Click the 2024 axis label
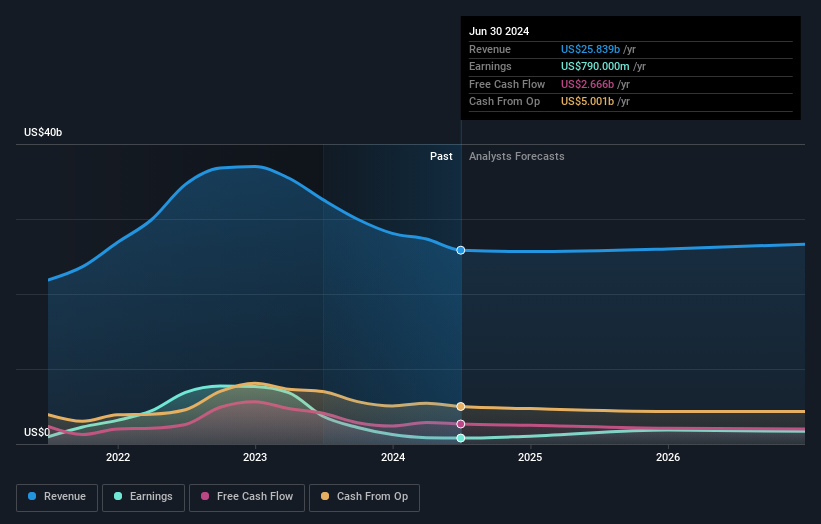Screen dimensions: 821x524 (393, 458)
